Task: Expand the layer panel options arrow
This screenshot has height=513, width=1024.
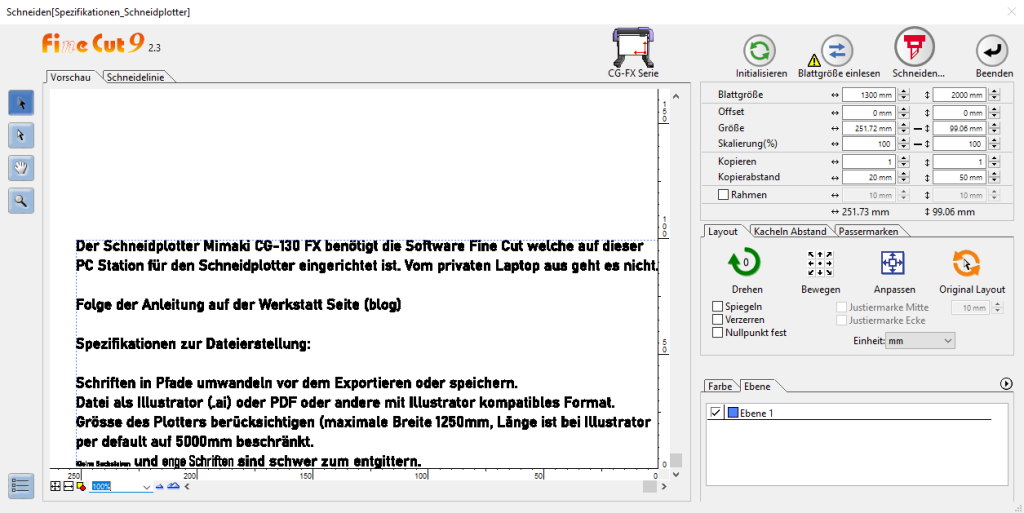Action: (x=1005, y=383)
